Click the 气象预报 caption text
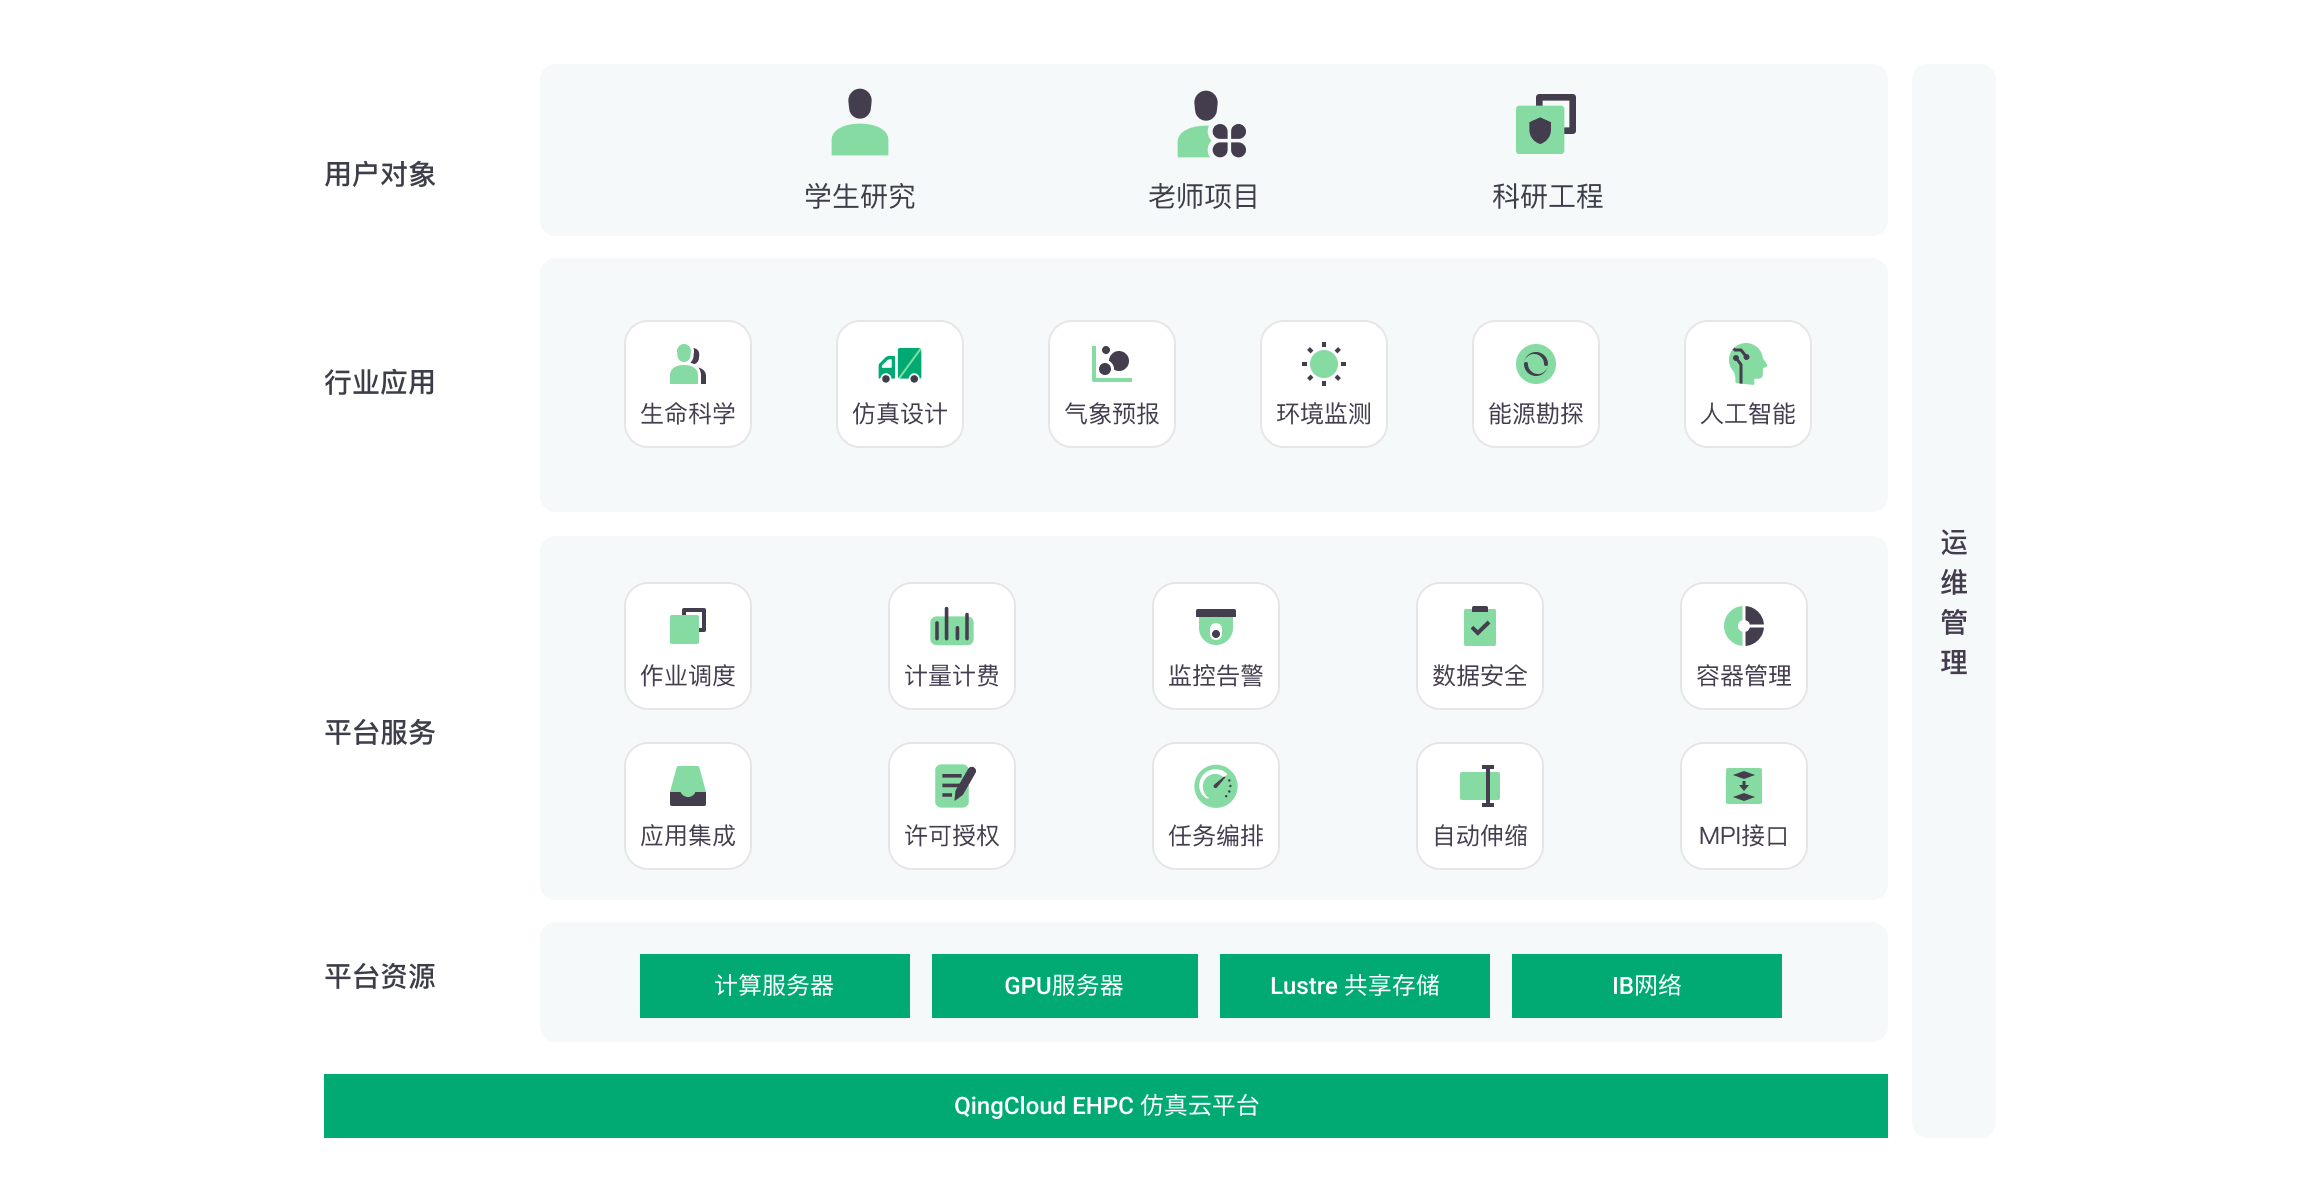 [x=1112, y=414]
